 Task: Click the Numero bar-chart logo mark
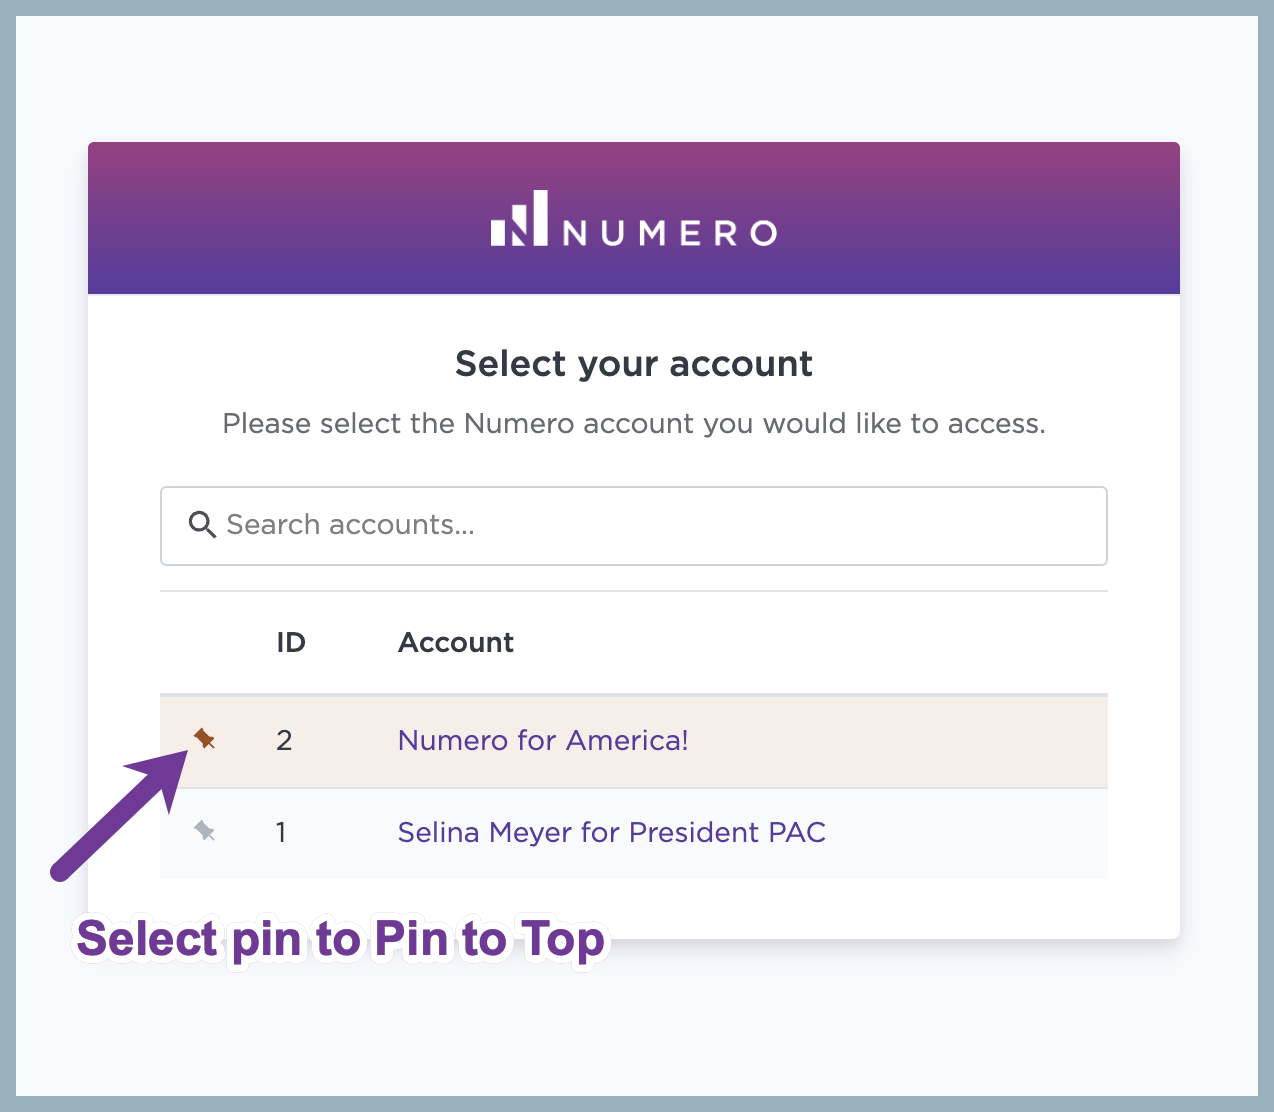tap(519, 218)
